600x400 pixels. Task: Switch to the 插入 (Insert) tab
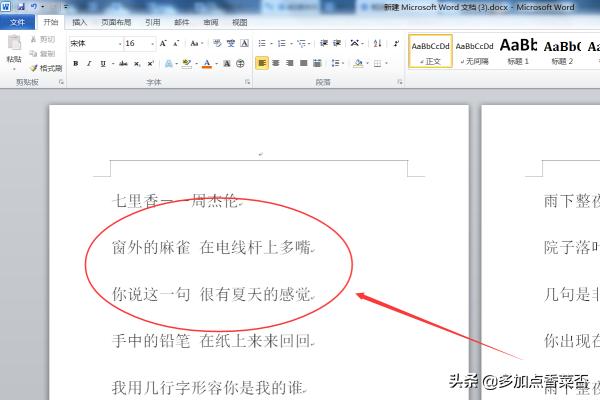coord(80,22)
